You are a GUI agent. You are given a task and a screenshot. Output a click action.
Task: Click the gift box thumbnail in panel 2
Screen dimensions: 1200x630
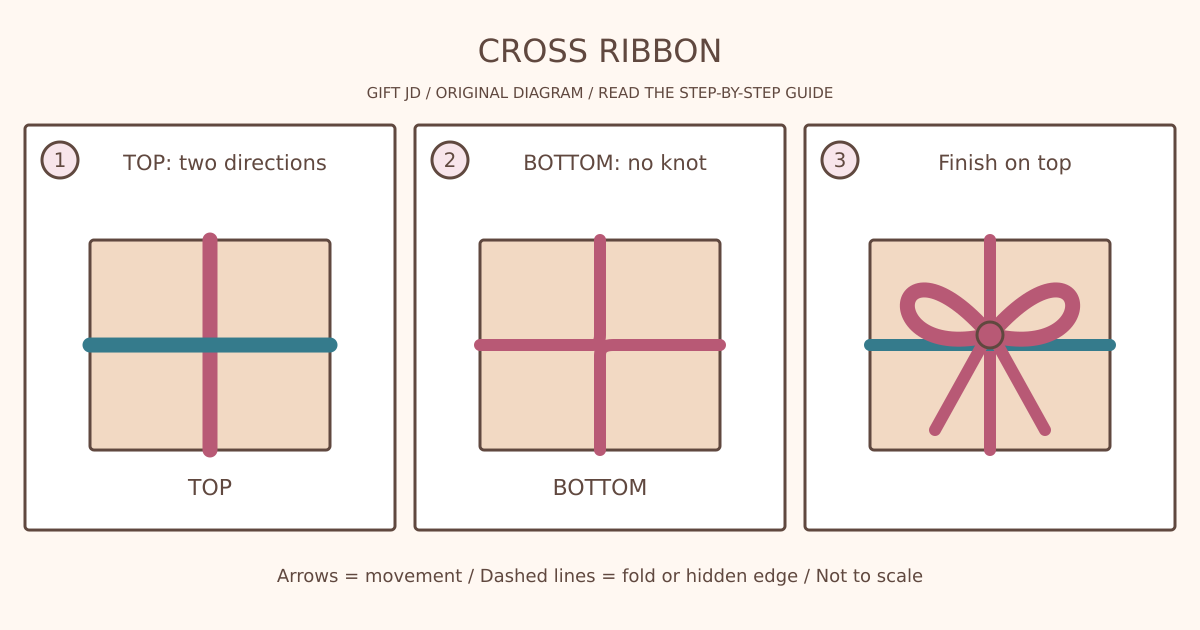[x=600, y=345]
